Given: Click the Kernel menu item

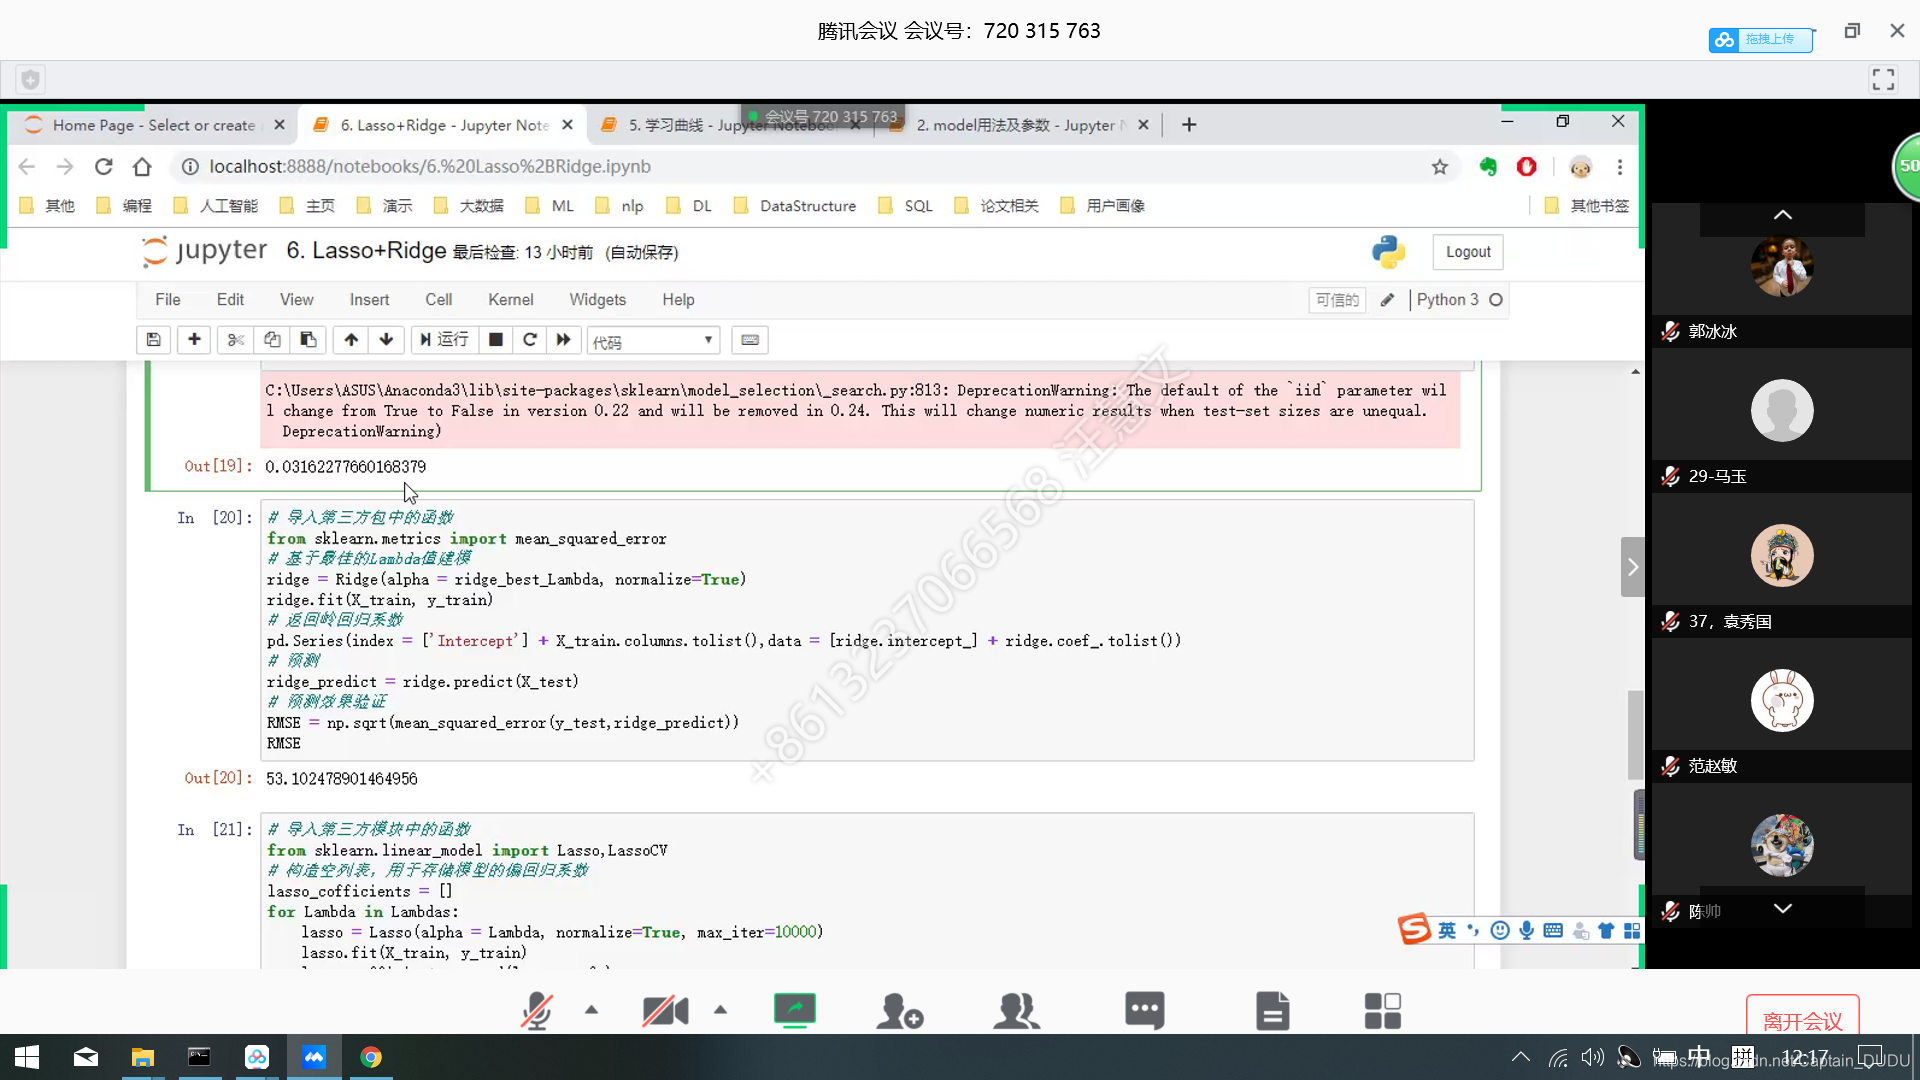Looking at the screenshot, I should pyautogui.click(x=510, y=299).
